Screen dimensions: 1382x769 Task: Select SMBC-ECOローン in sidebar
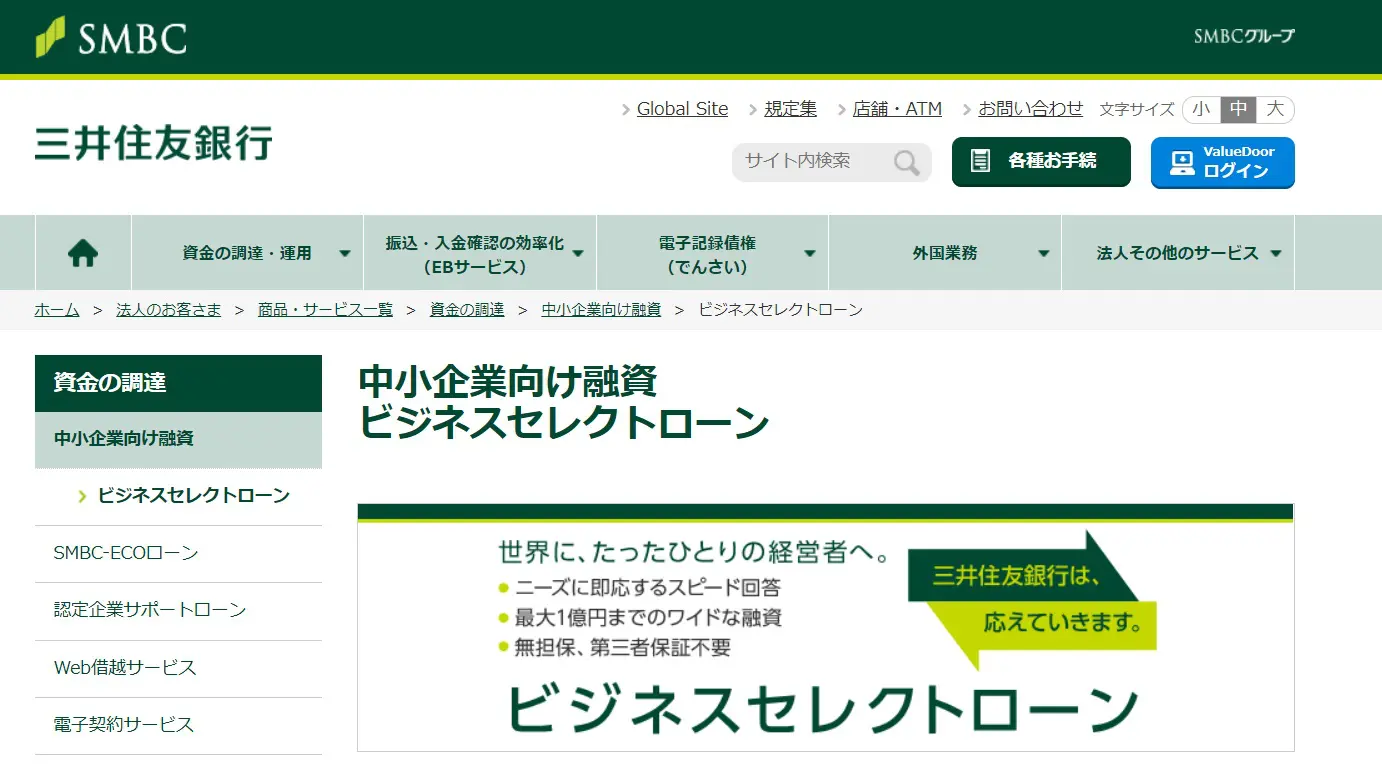tap(126, 553)
